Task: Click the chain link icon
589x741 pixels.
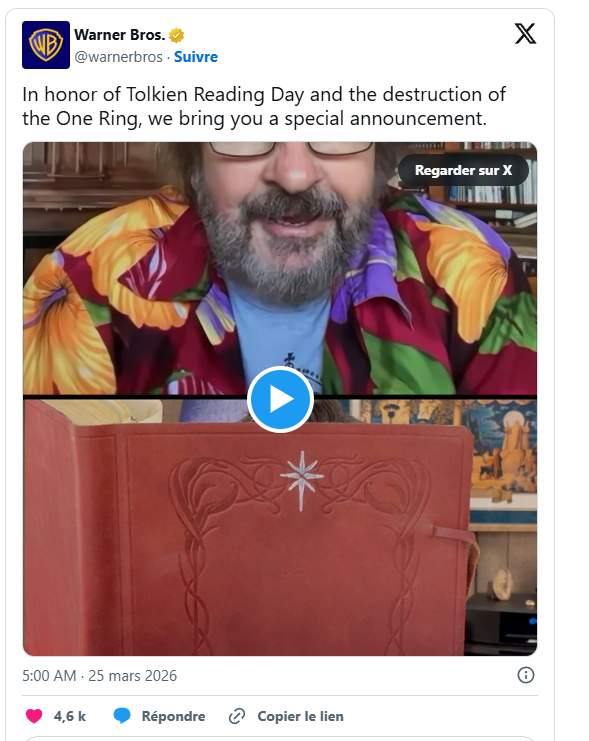Action: pyautogui.click(x=237, y=716)
